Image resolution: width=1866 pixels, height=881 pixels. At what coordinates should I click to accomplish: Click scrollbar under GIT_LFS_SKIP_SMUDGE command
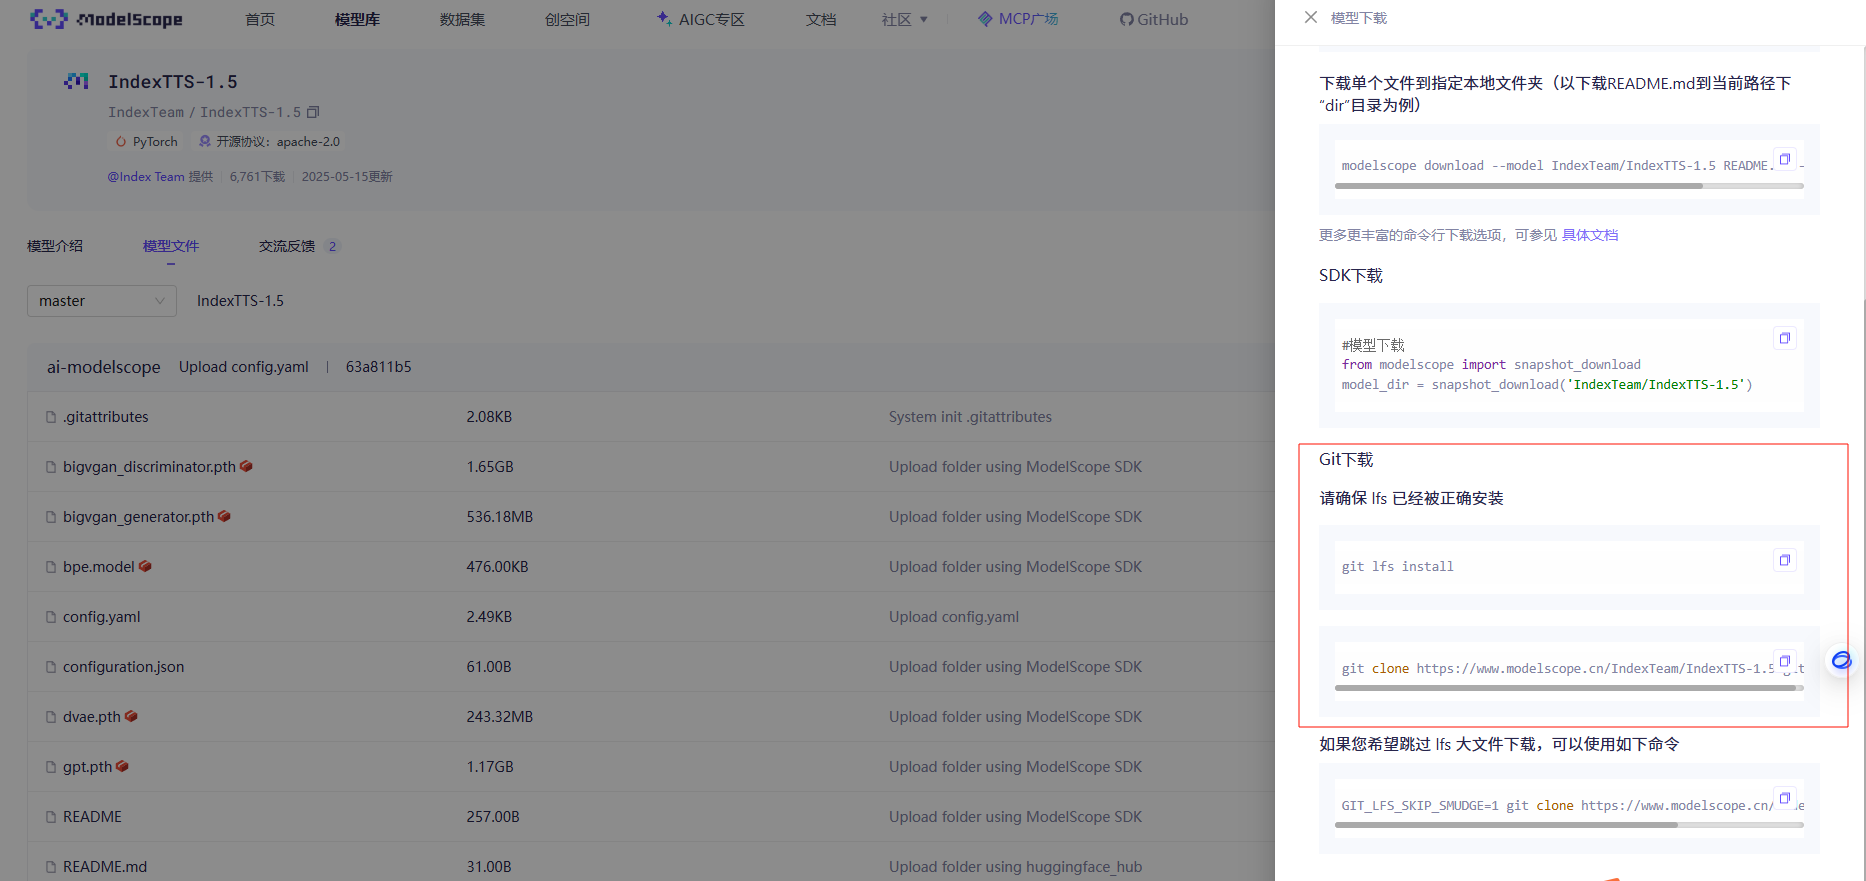(x=1506, y=825)
